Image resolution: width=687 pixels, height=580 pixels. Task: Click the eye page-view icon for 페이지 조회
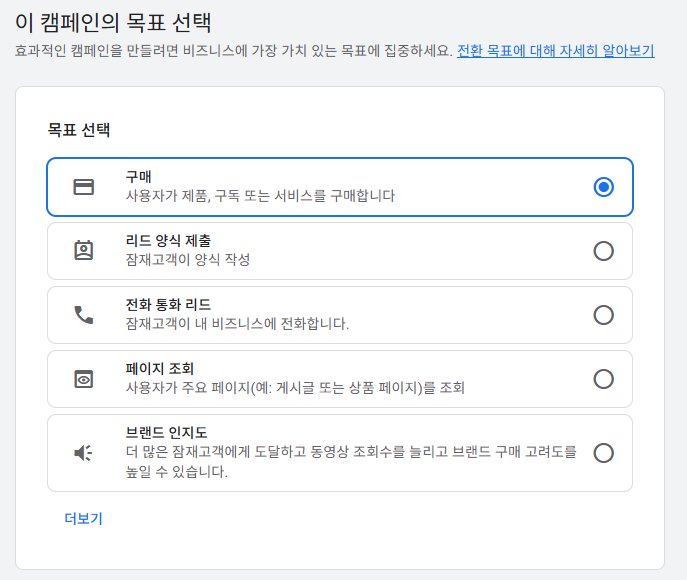tap(83, 379)
